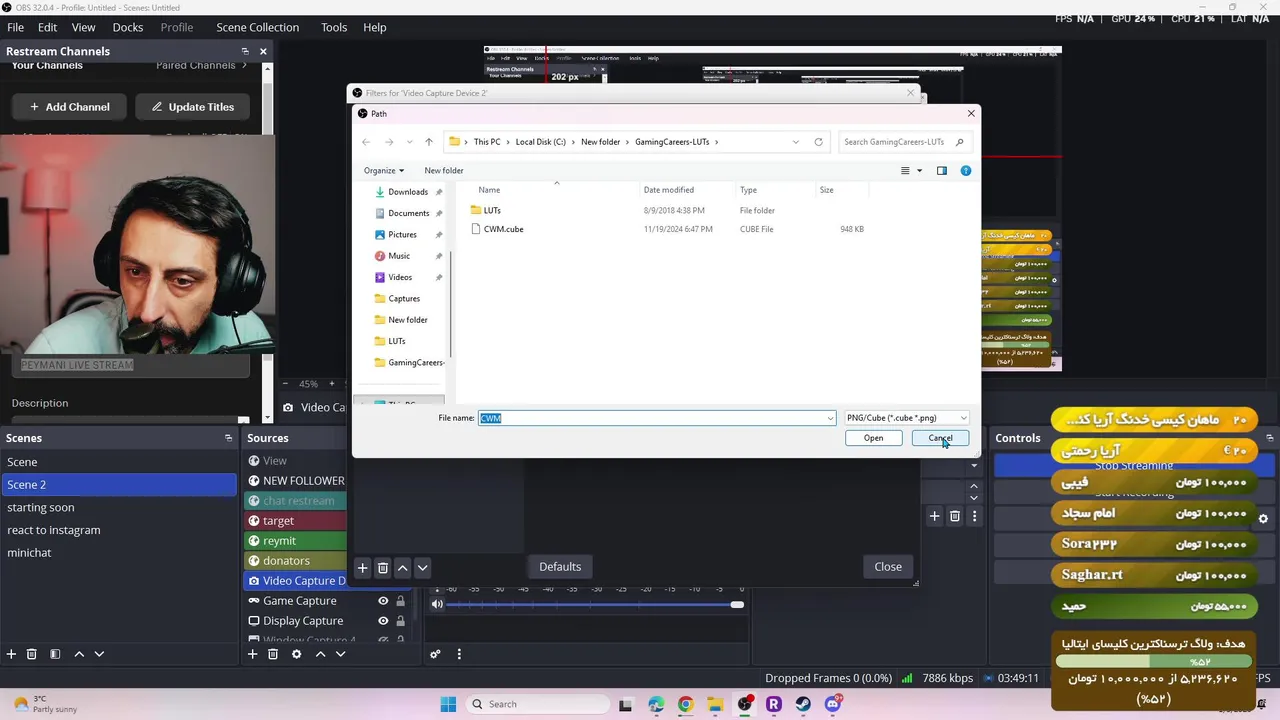The image size is (1280, 720).
Task: Add a new source in Sources panel
Action: 253,654
